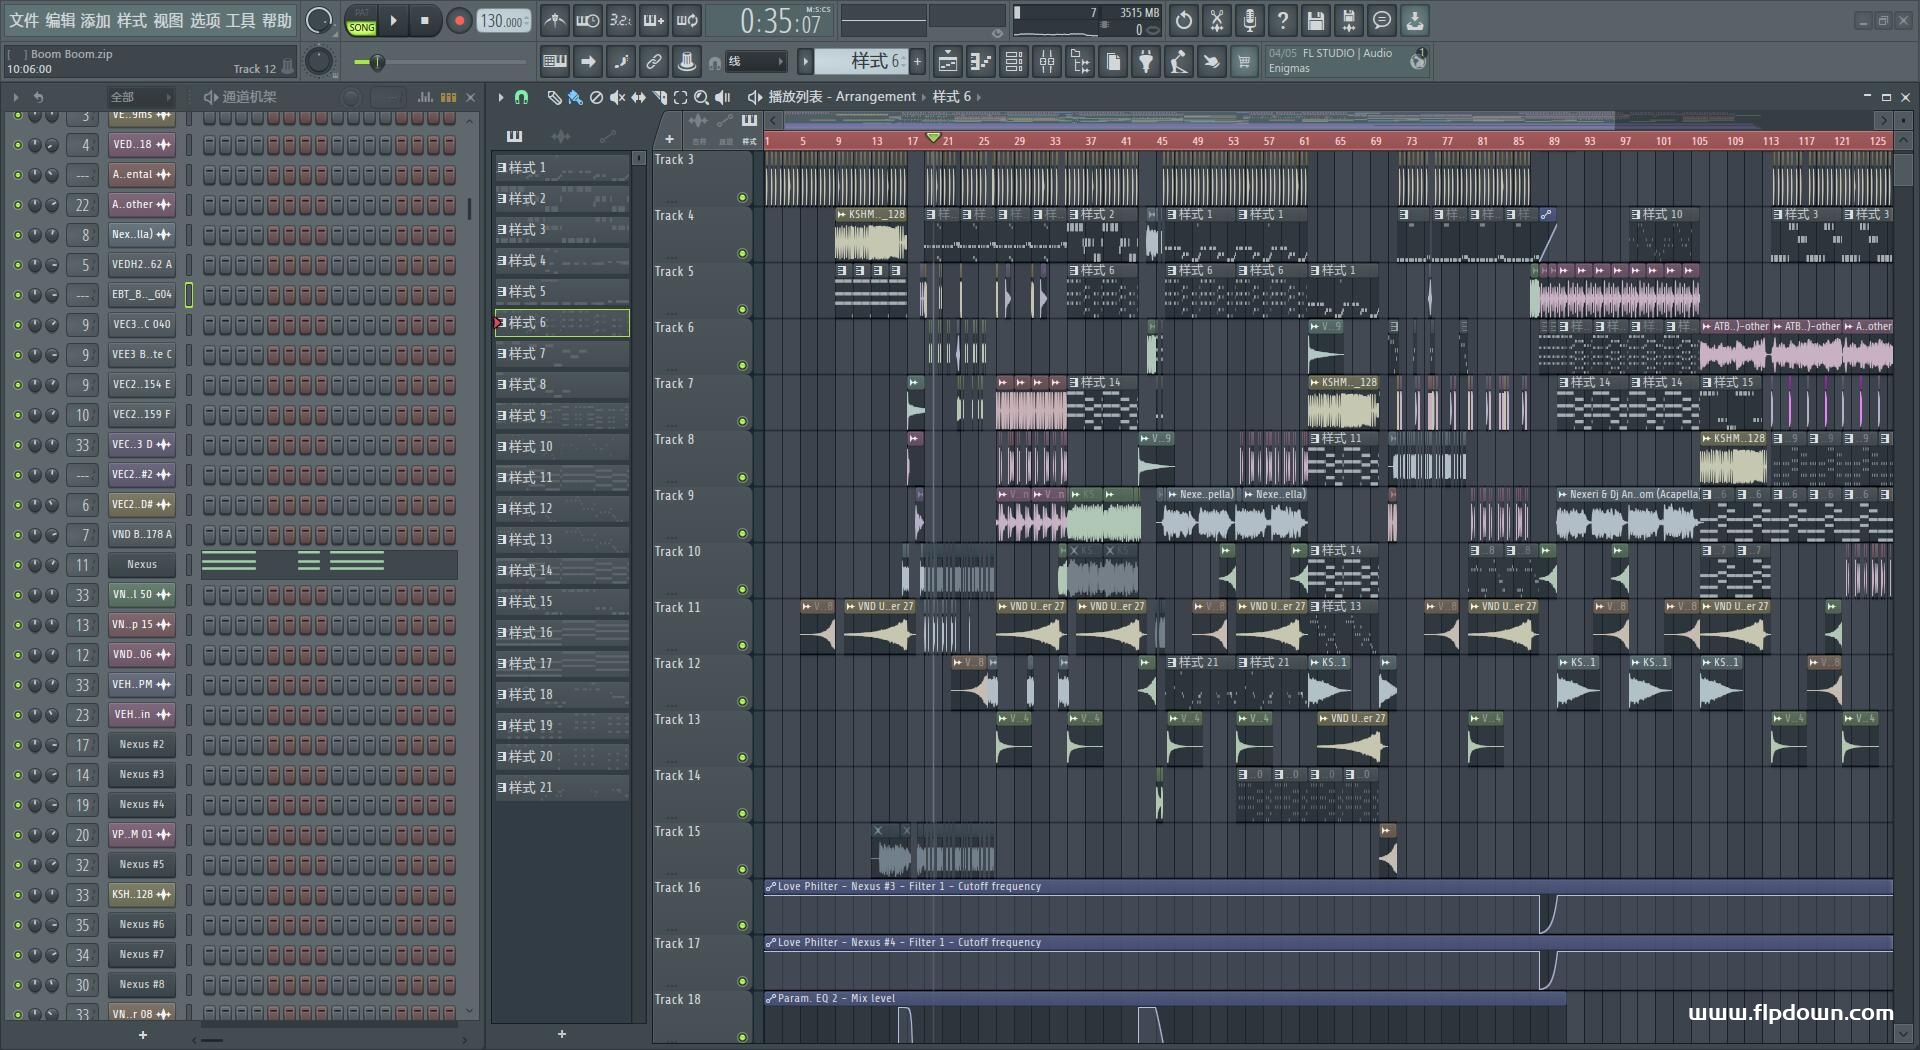
Task: Toggle wait-for-input-to-start recording icon
Action: (588, 20)
